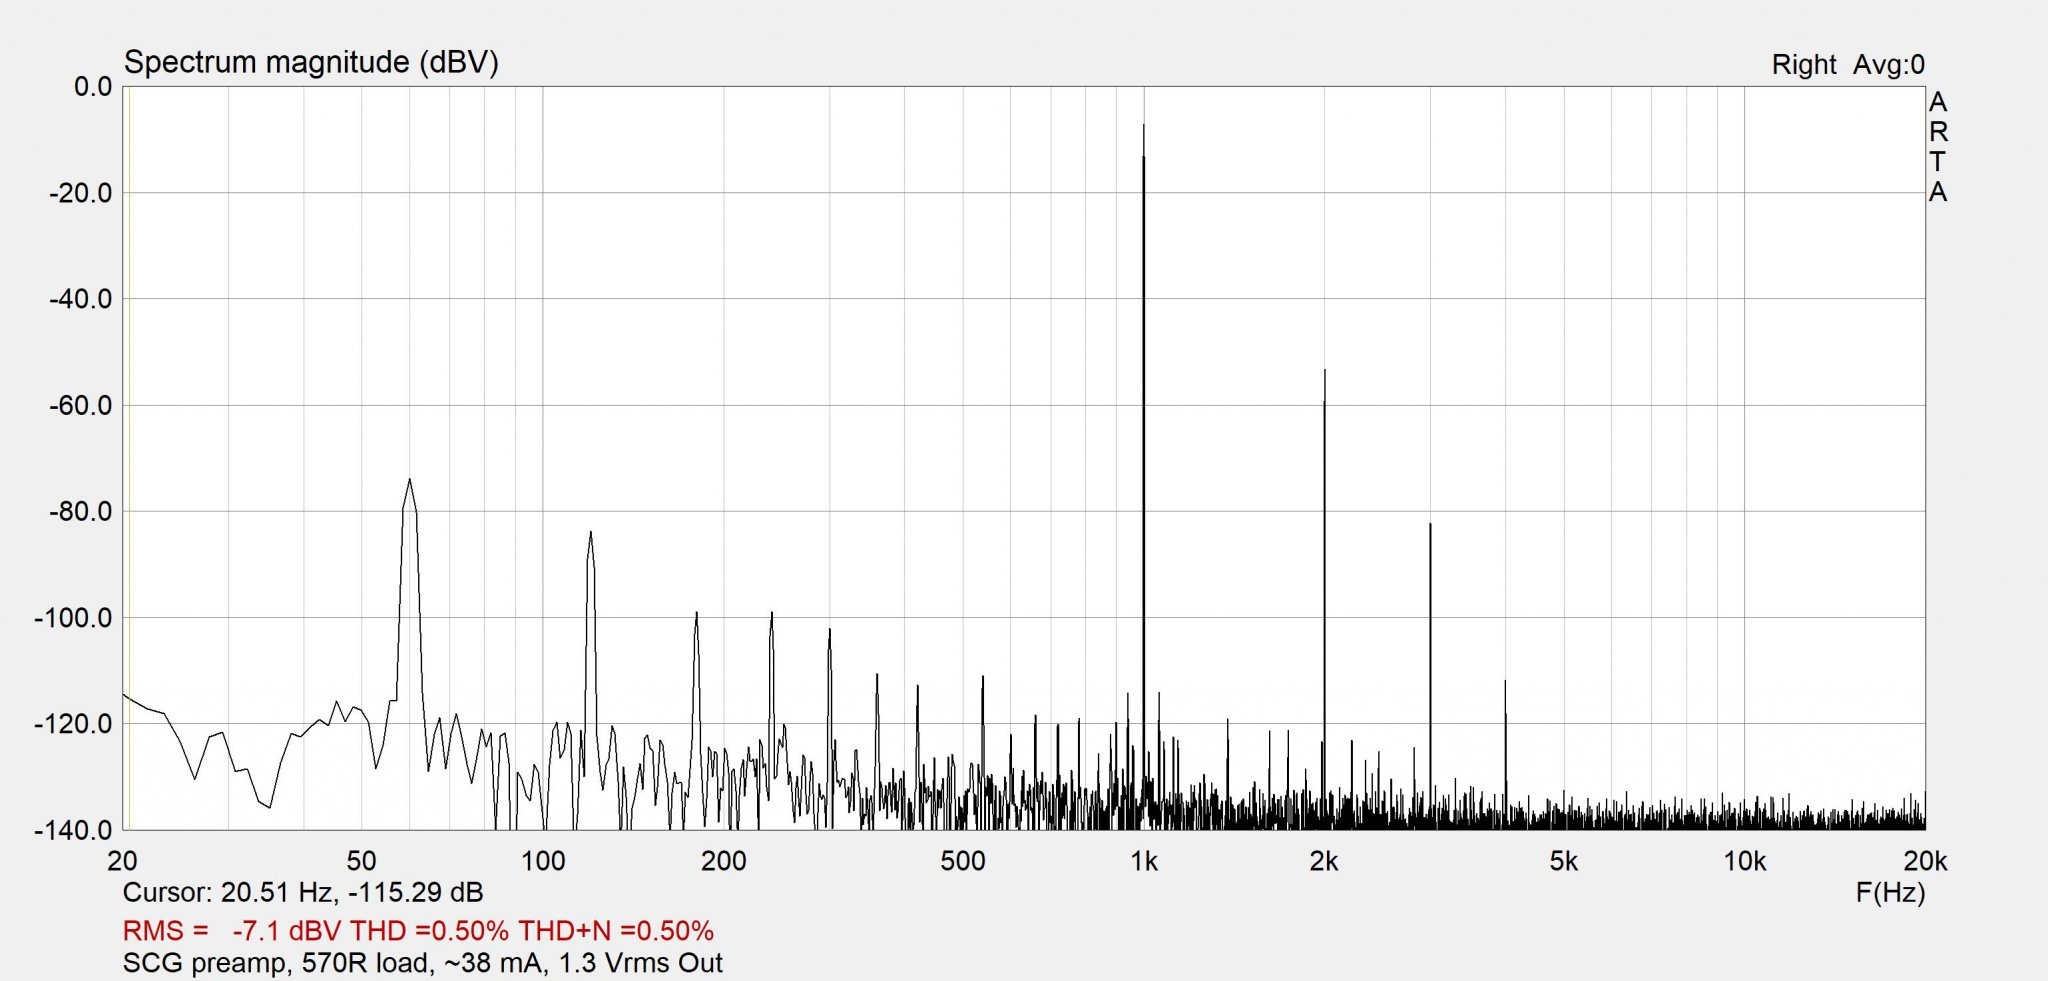The image size is (2048, 981).
Task: Click the 'Cursor: 20.51 Hz, -115.29 dB' readout
Action: (303, 892)
